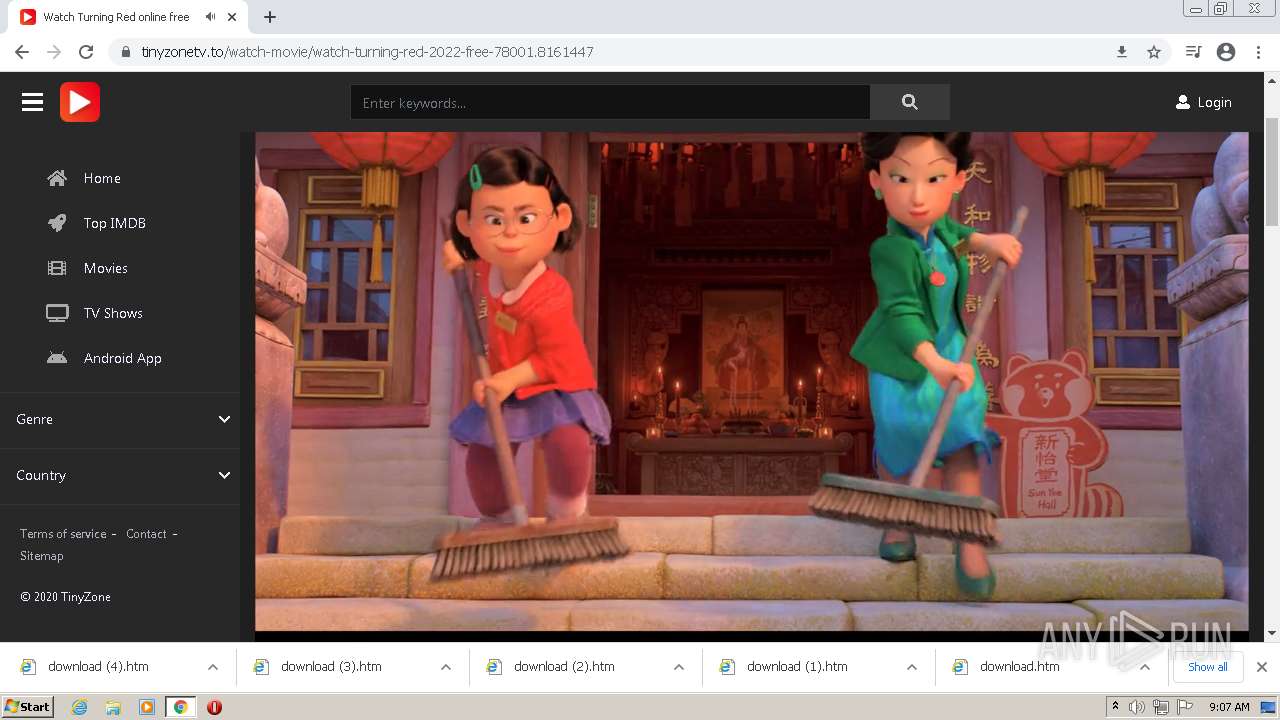The image size is (1280, 720).
Task: Click the address bar URL
Action: (367, 52)
